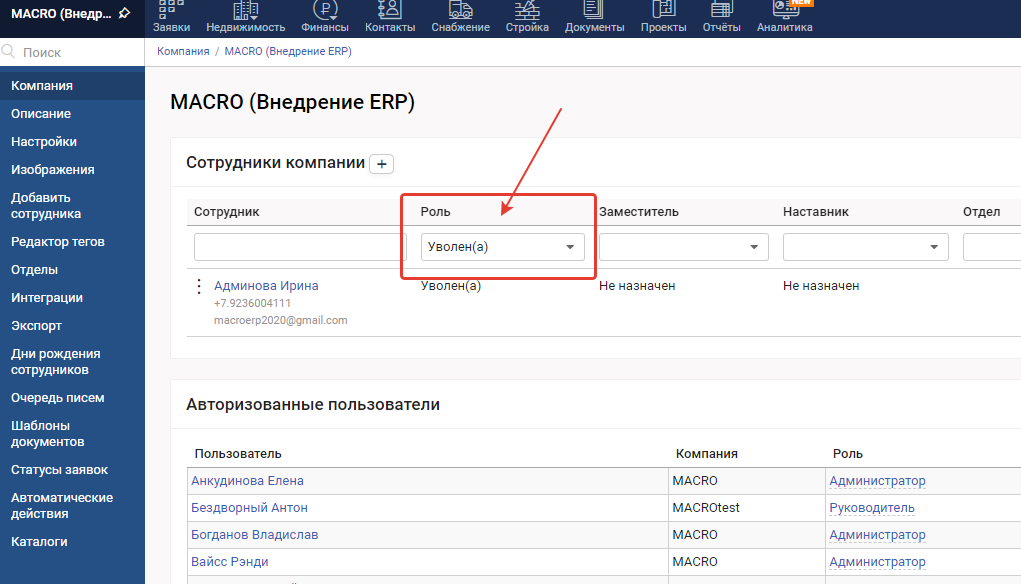The height and width of the screenshot is (584, 1021).
Task: Open Редактор тегов in the sidebar
Action: point(58,242)
